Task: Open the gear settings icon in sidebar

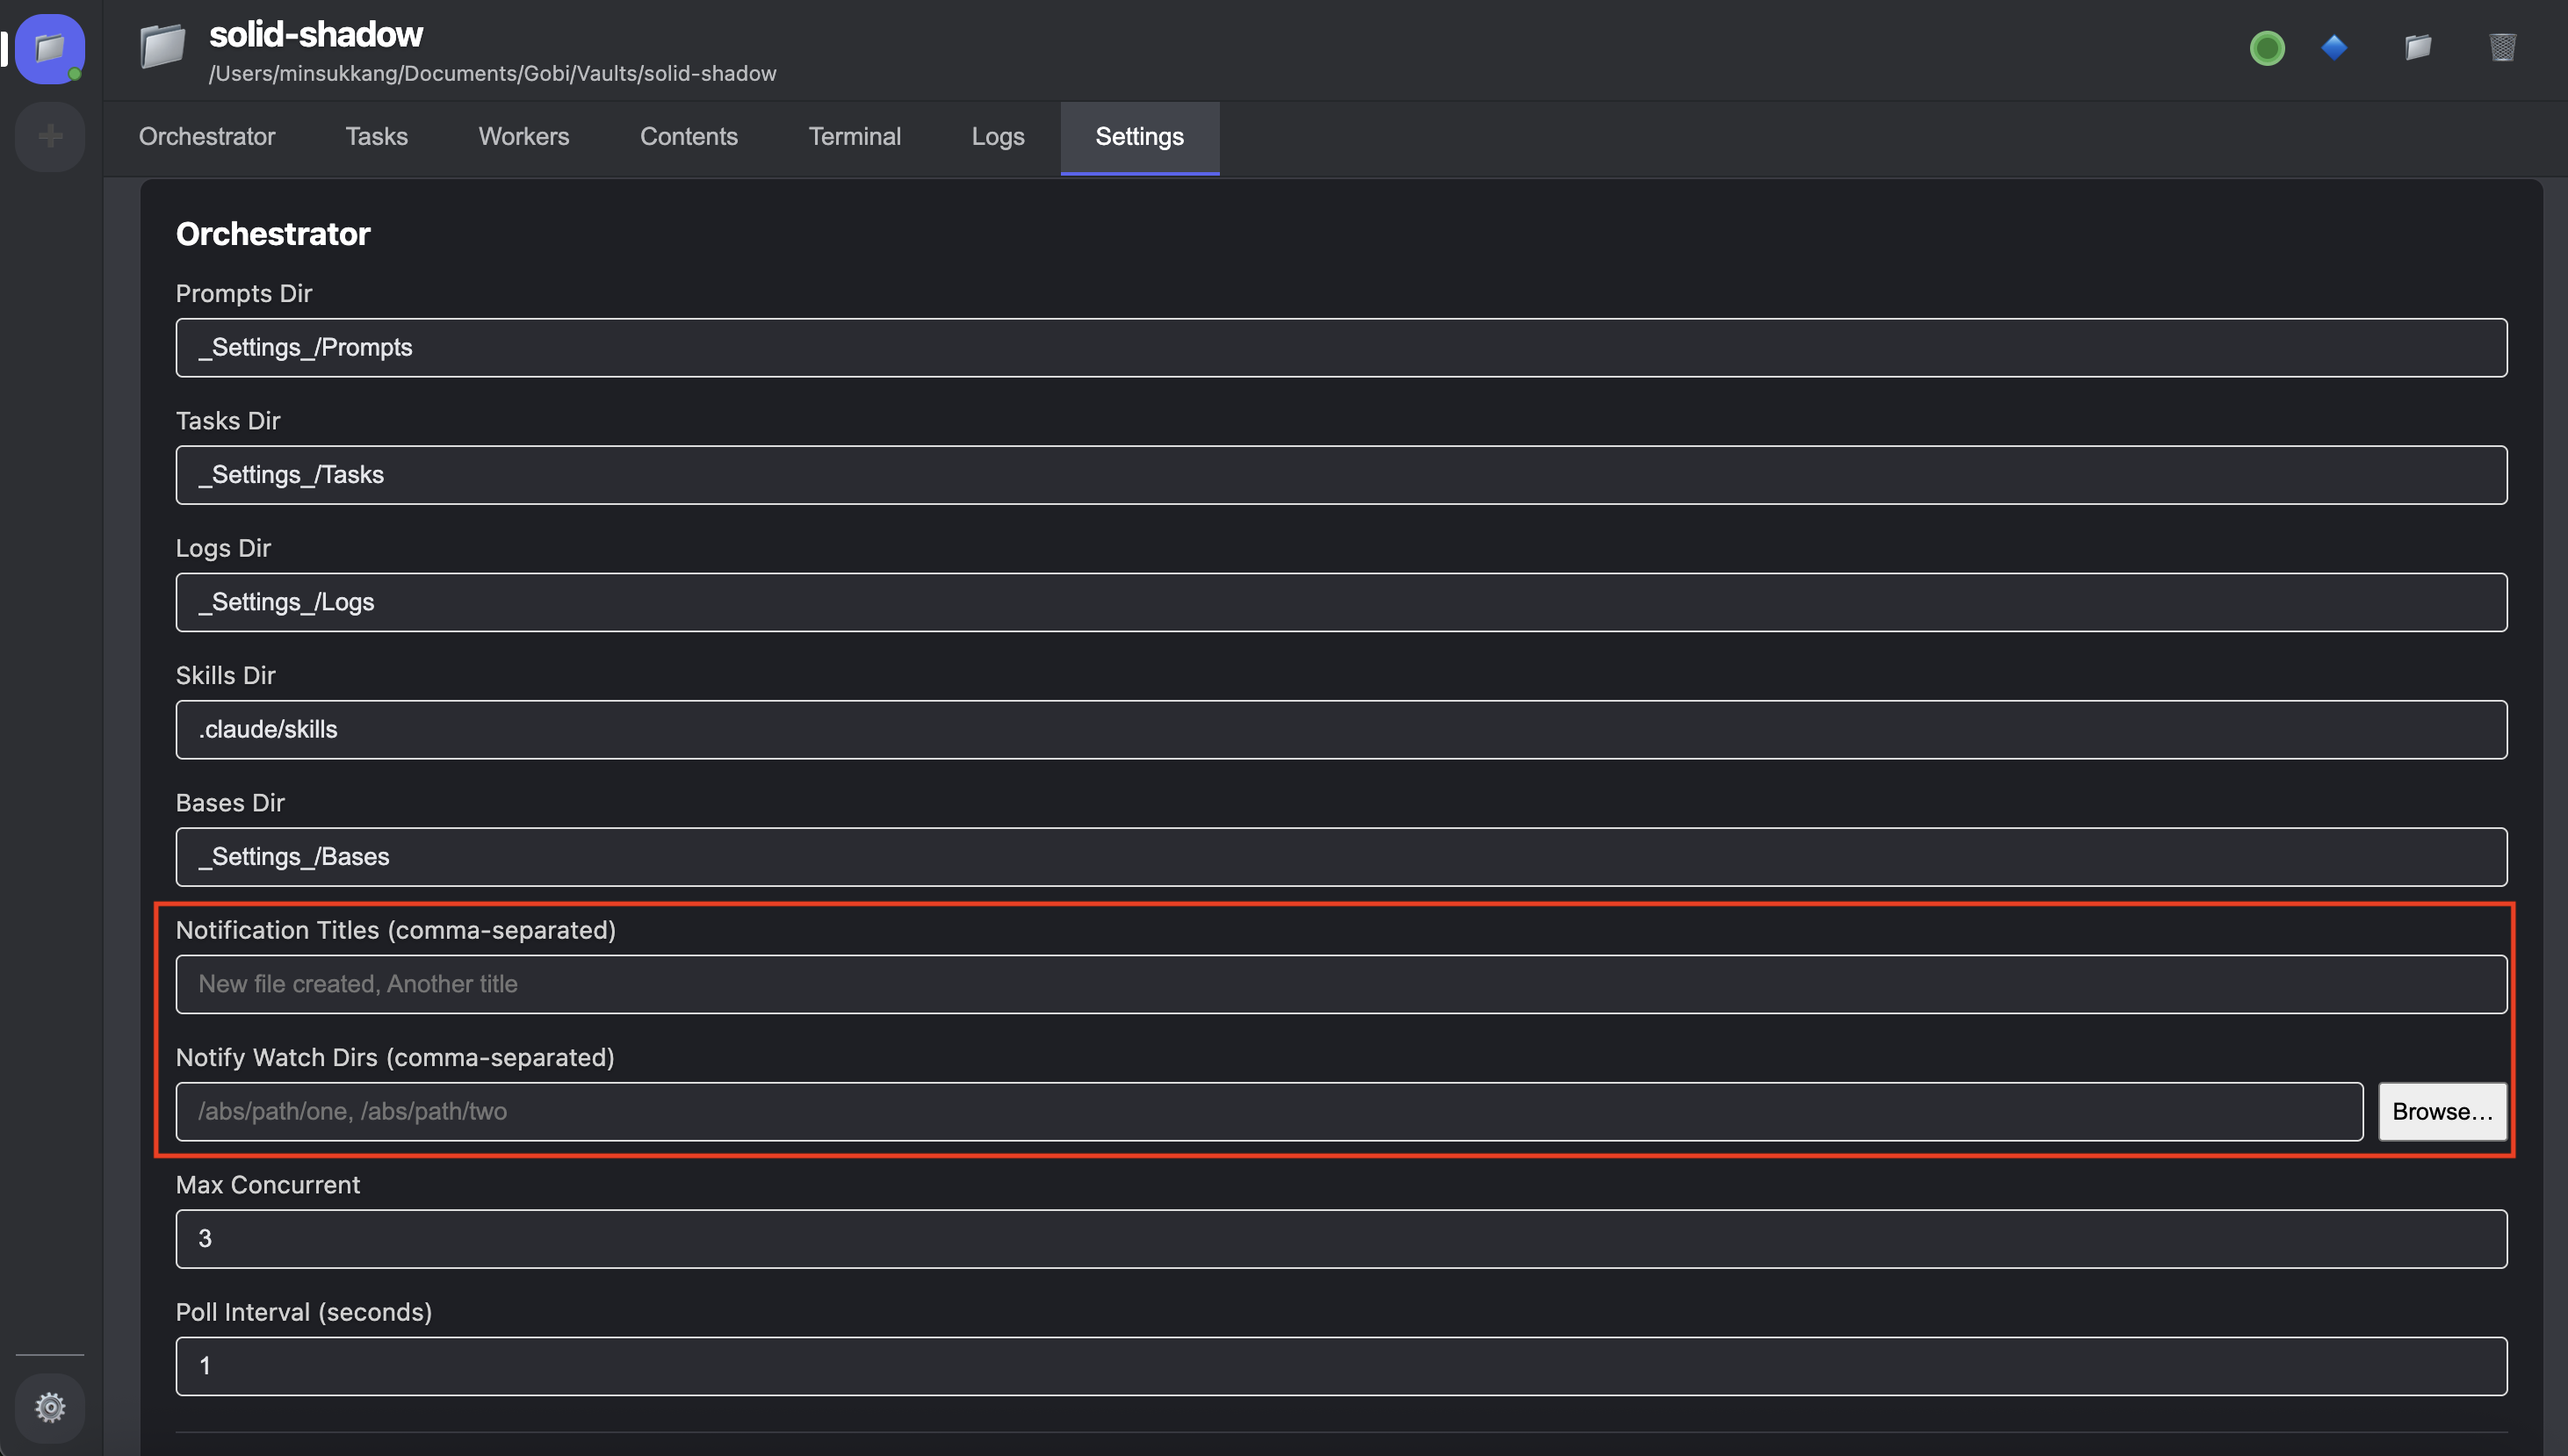Action: [x=50, y=1407]
